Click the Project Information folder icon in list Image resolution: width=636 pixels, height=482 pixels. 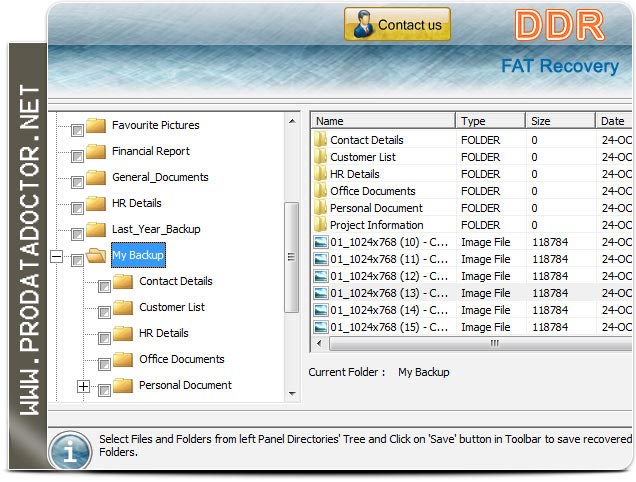320,225
